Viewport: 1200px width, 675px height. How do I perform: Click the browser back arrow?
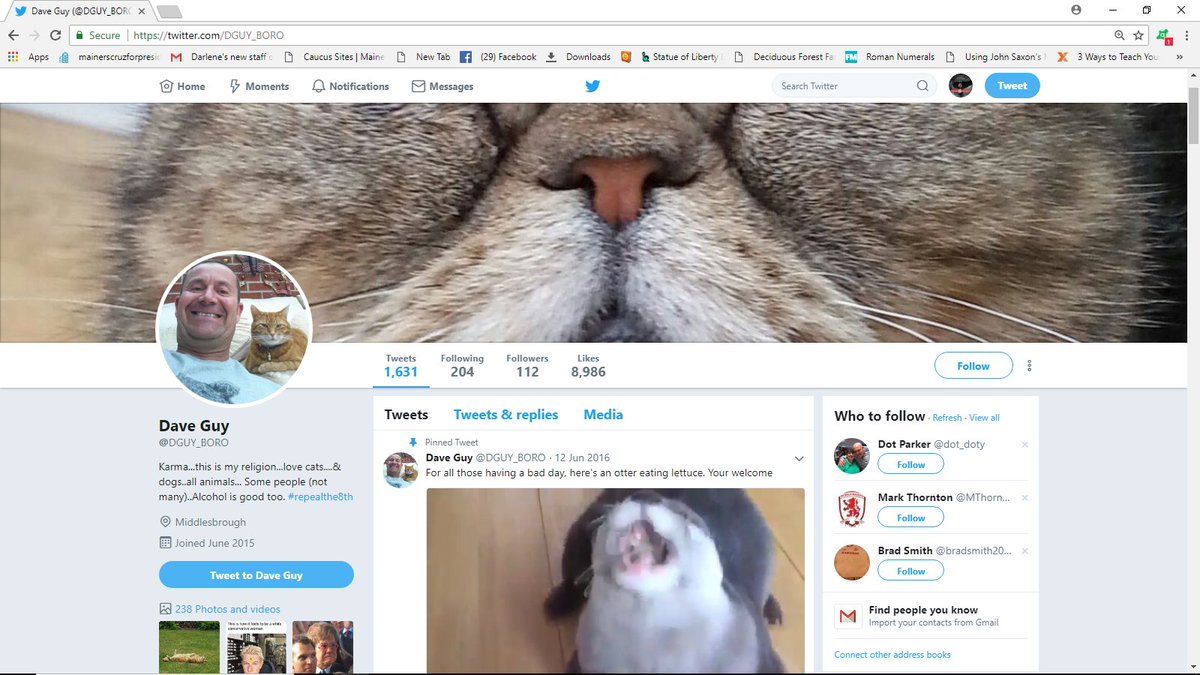[x=13, y=35]
